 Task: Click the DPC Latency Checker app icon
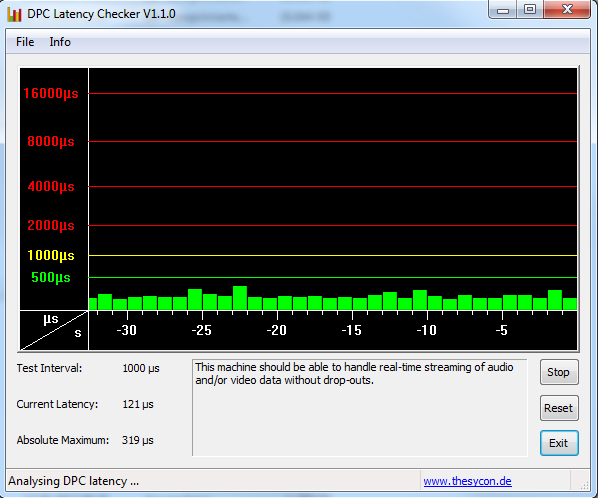point(14,14)
